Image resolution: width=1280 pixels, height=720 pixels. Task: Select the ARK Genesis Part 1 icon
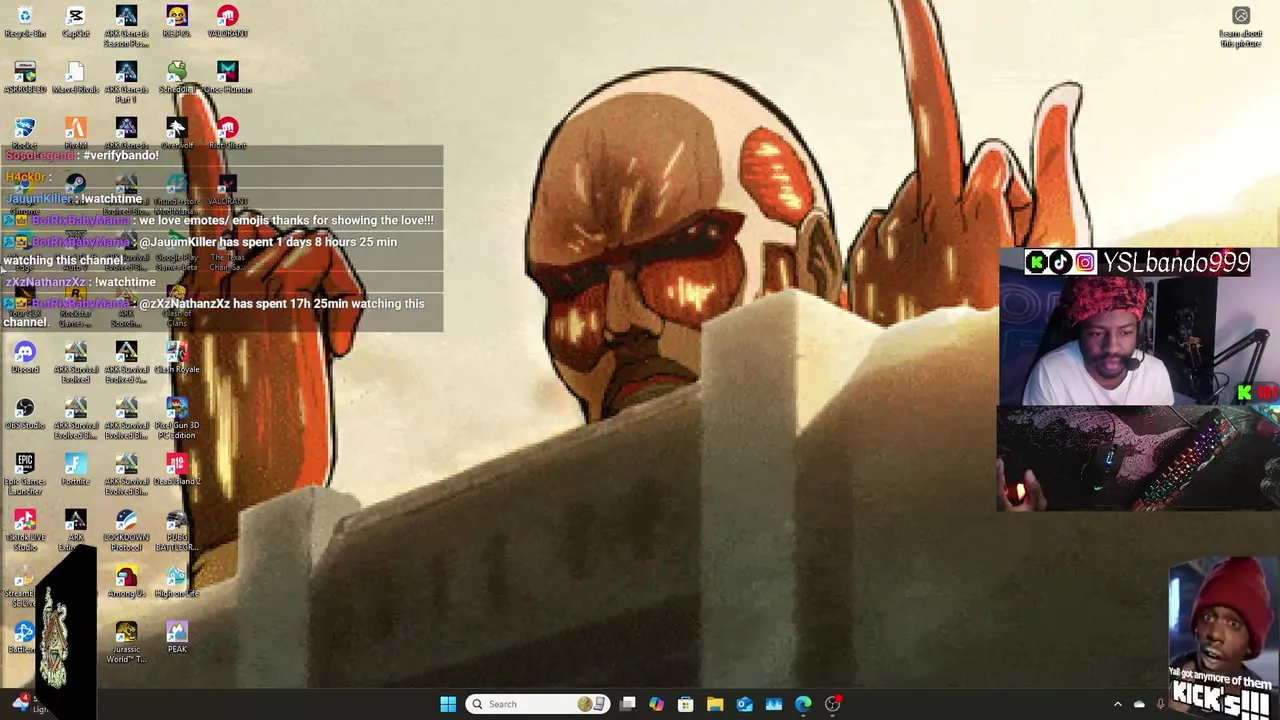point(126,82)
